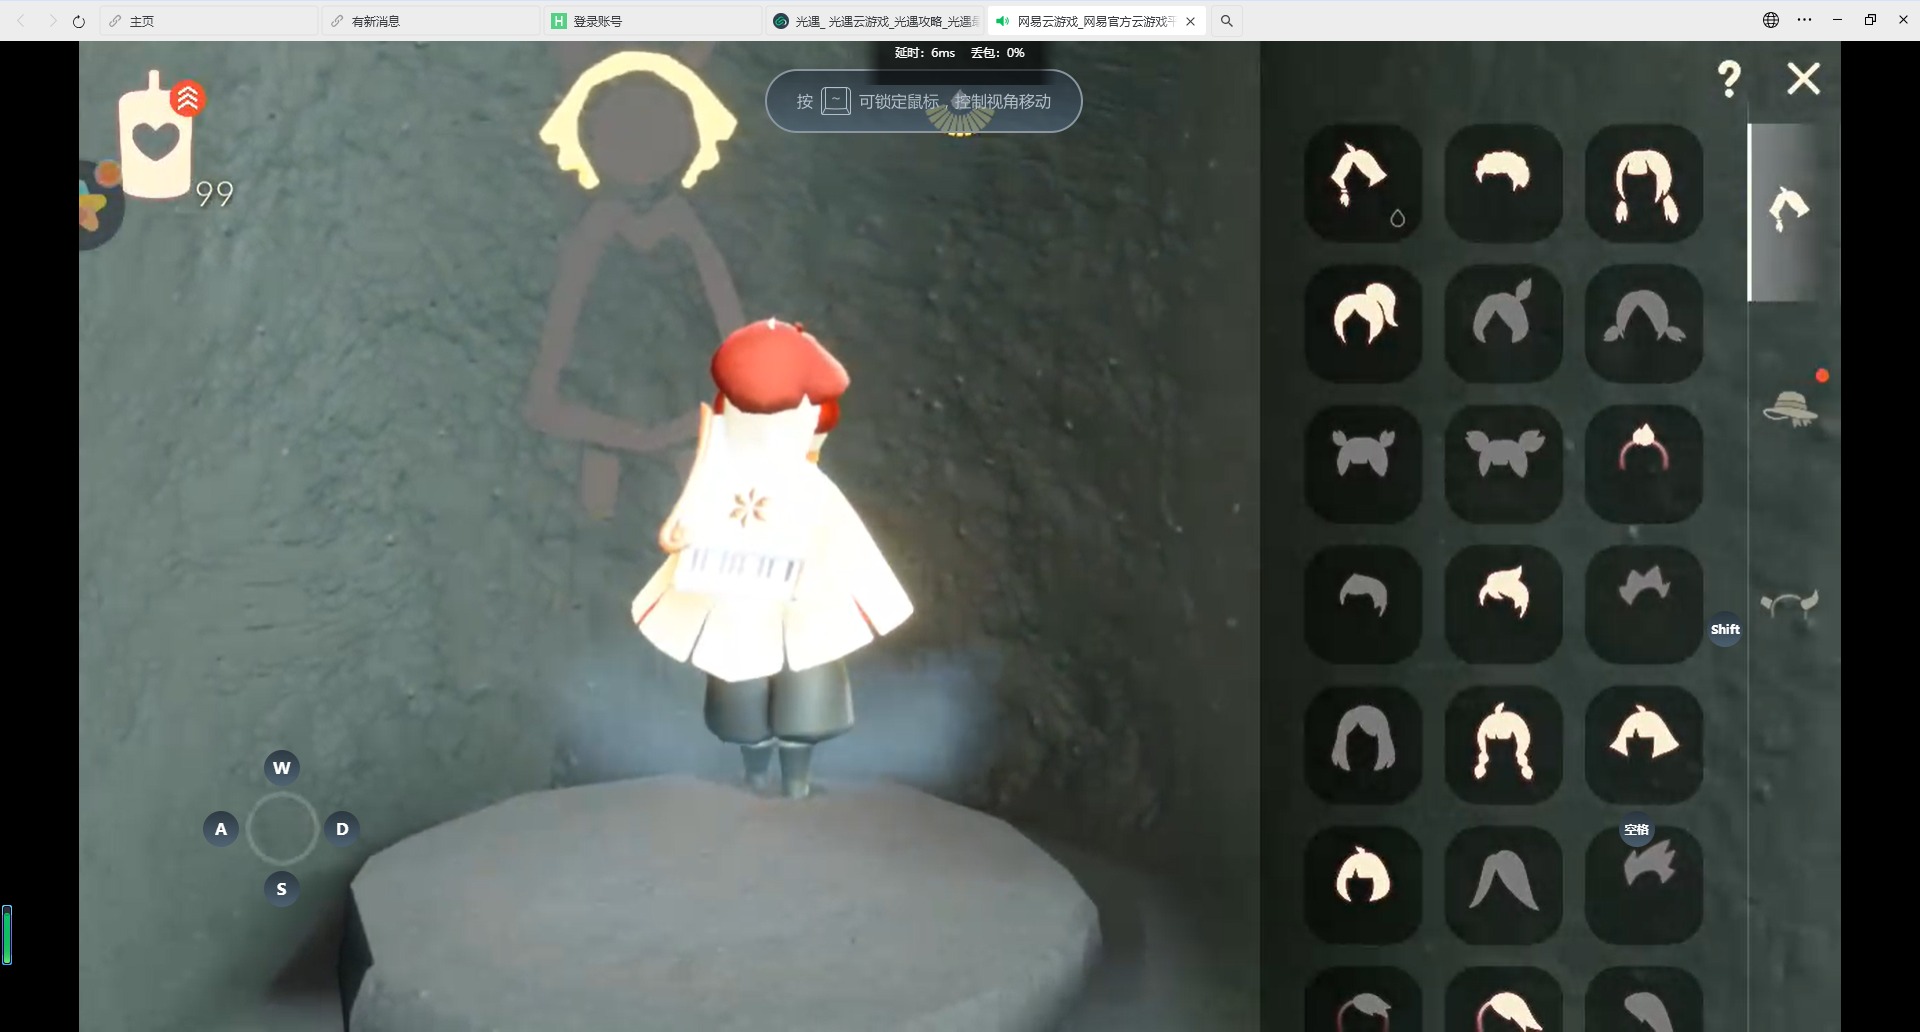Viewport: 1920px width, 1032px height.
Task: Choose the white swept-back hairstyle in fourth row
Action: (x=1503, y=604)
